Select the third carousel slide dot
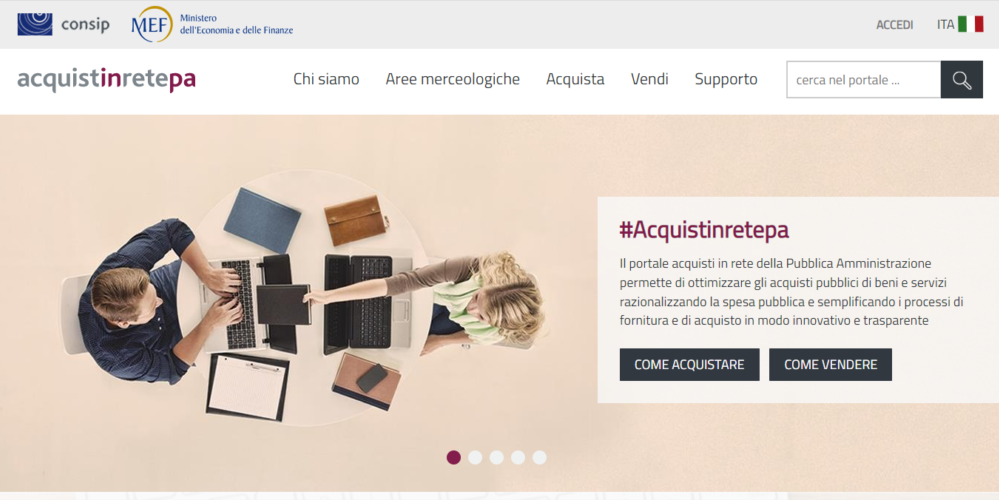The height and width of the screenshot is (500, 999). [497, 457]
